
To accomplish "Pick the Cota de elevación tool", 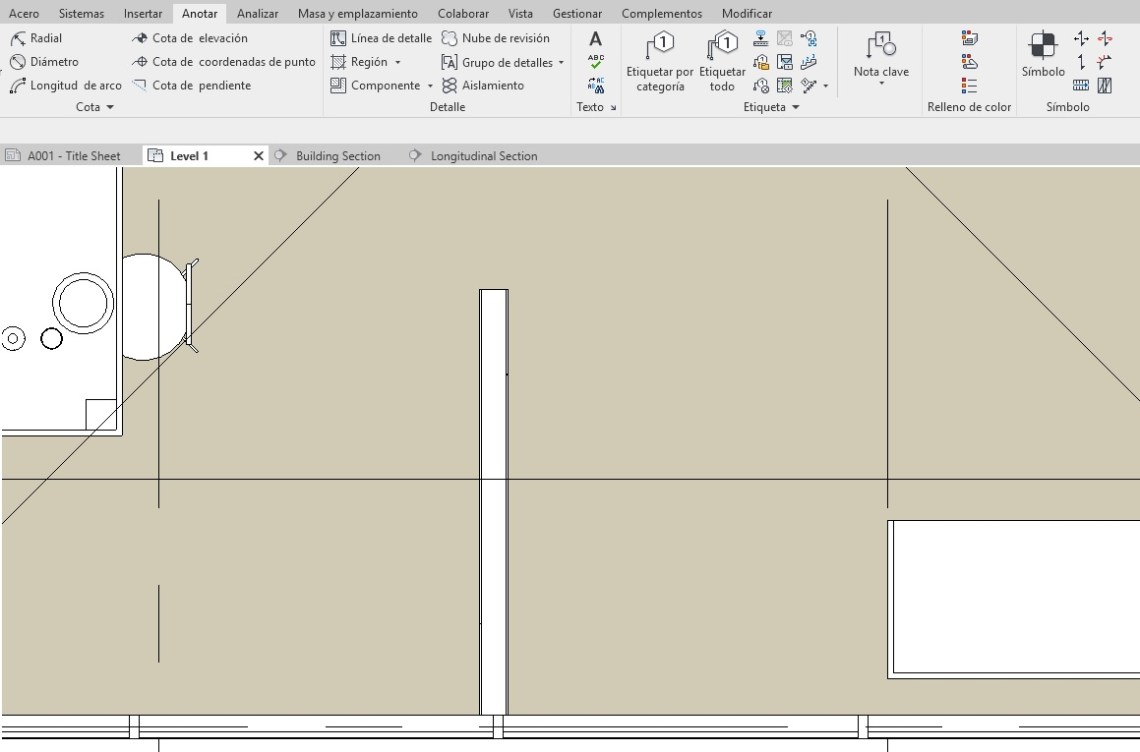I will coord(190,39).
